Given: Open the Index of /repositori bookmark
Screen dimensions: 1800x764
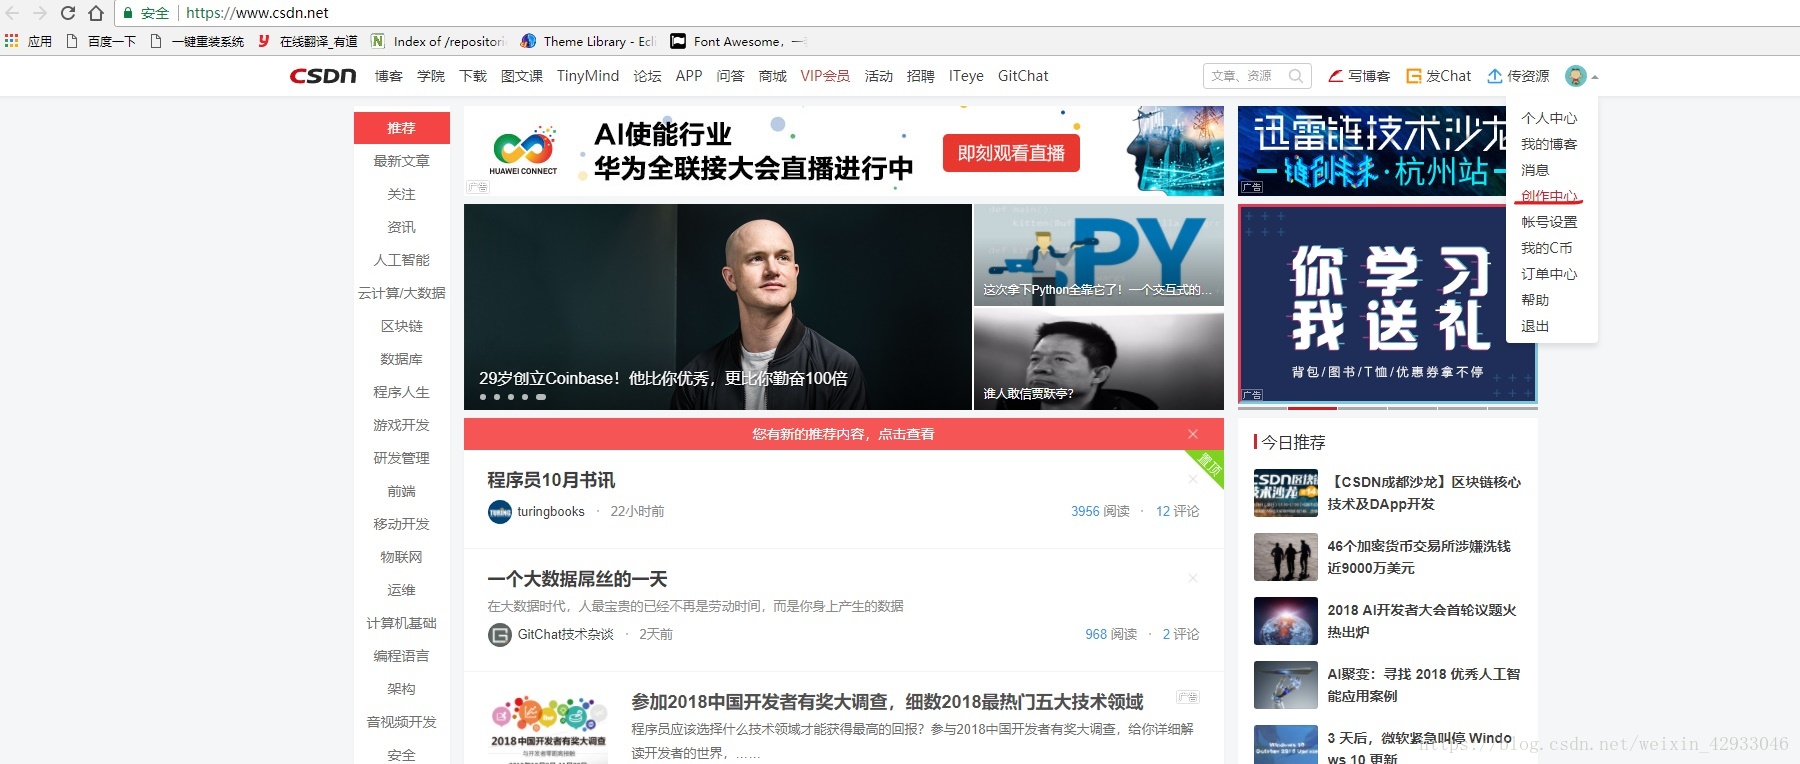Looking at the screenshot, I should (x=438, y=41).
